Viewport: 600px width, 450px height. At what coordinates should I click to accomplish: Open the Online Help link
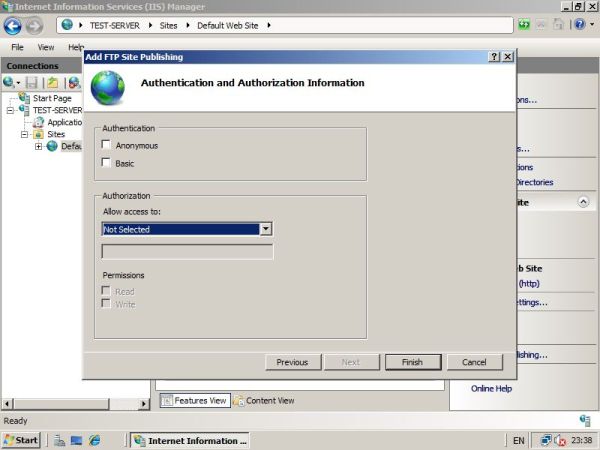click(x=491, y=388)
